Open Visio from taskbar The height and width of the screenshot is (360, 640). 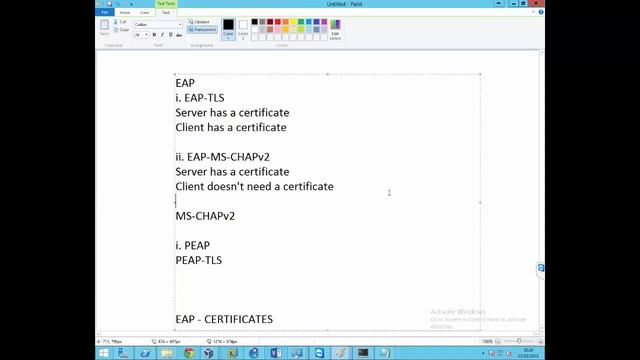[x=276, y=353]
